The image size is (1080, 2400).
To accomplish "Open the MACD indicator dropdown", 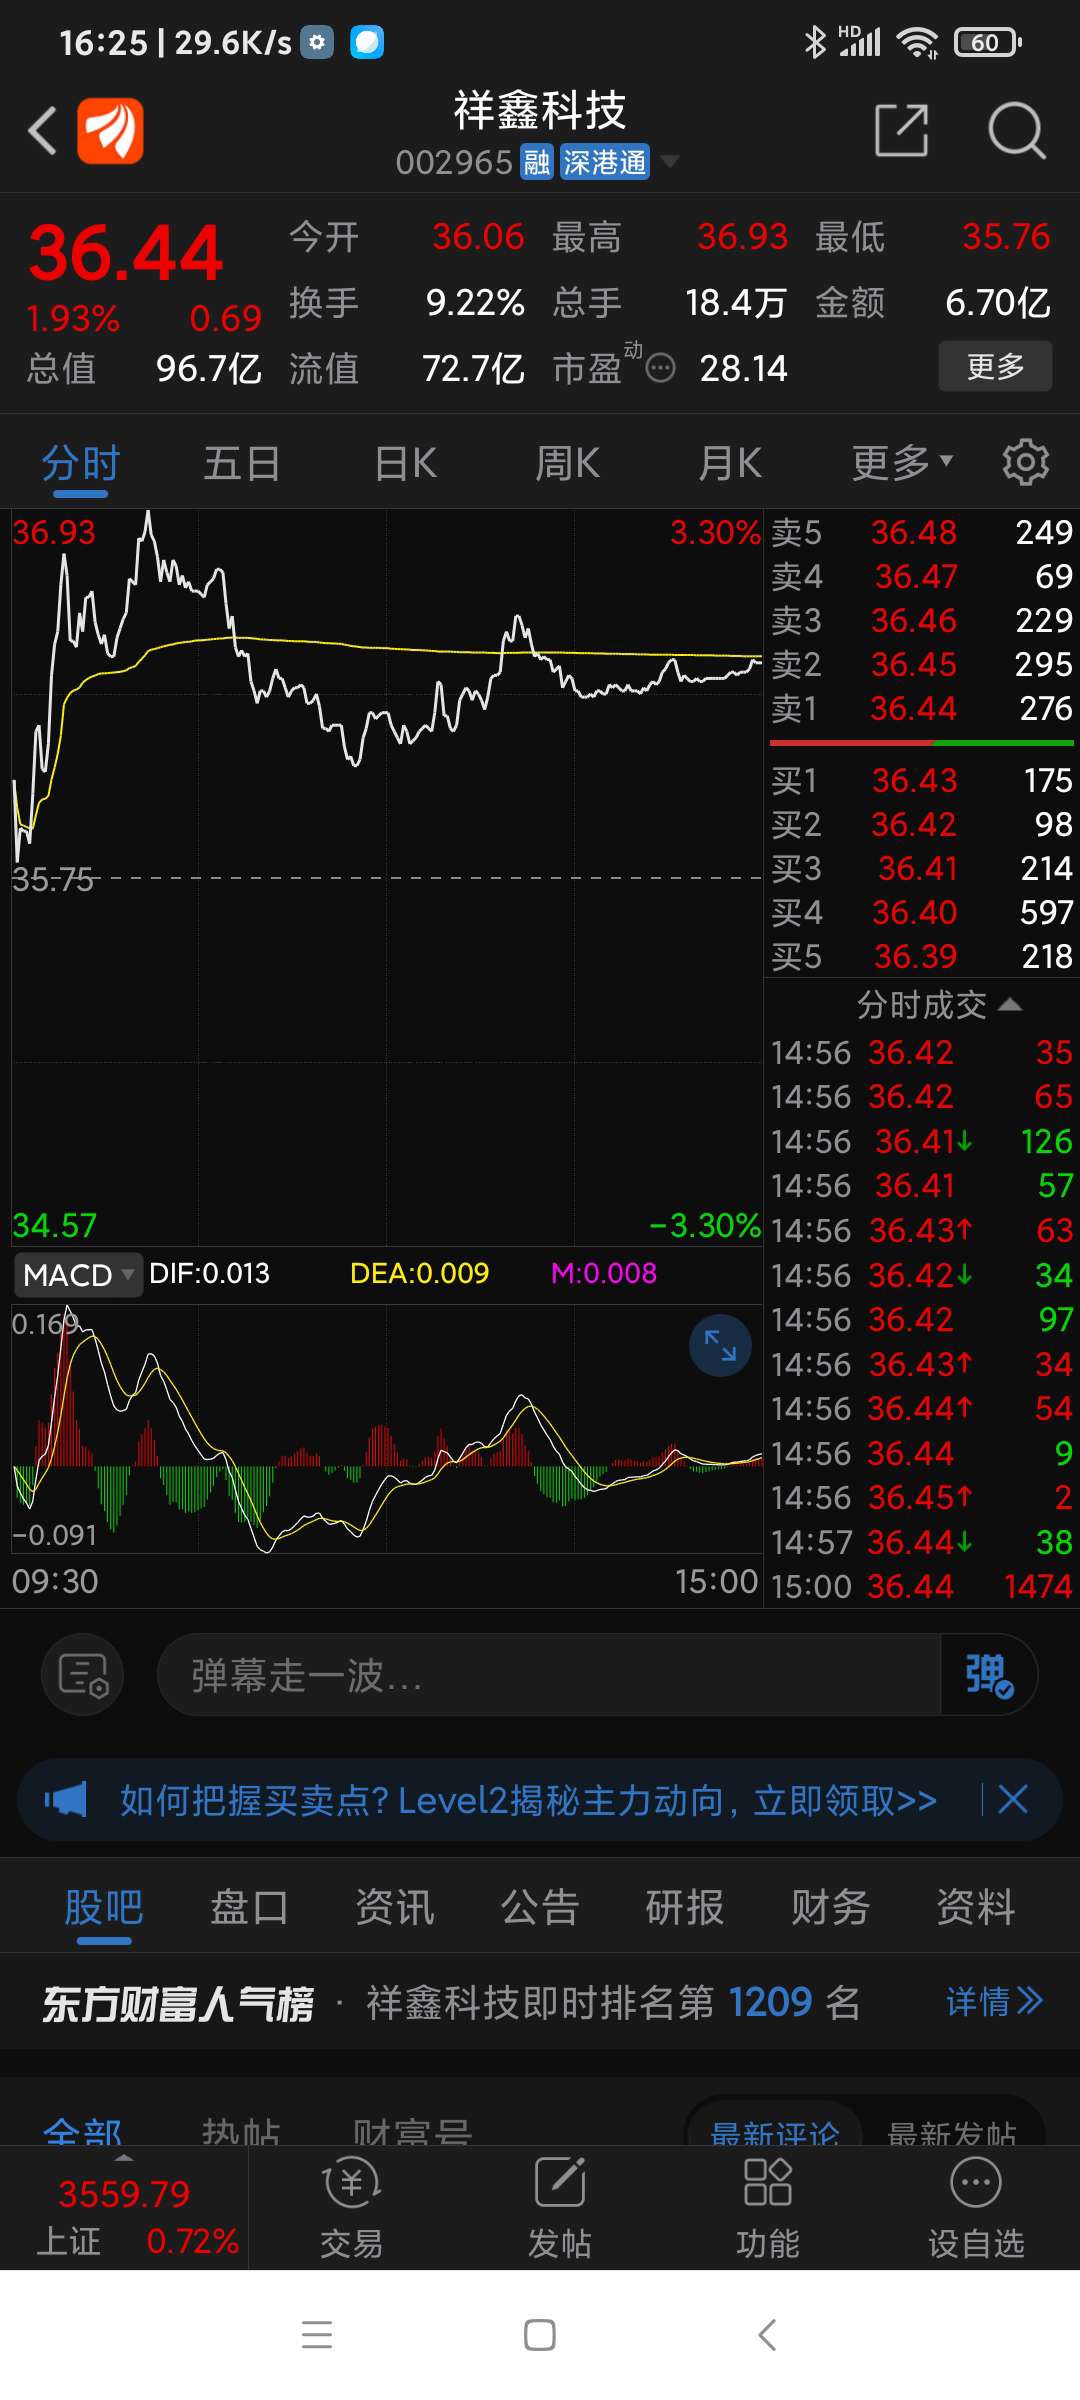I will pyautogui.click(x=78, y=1275).
